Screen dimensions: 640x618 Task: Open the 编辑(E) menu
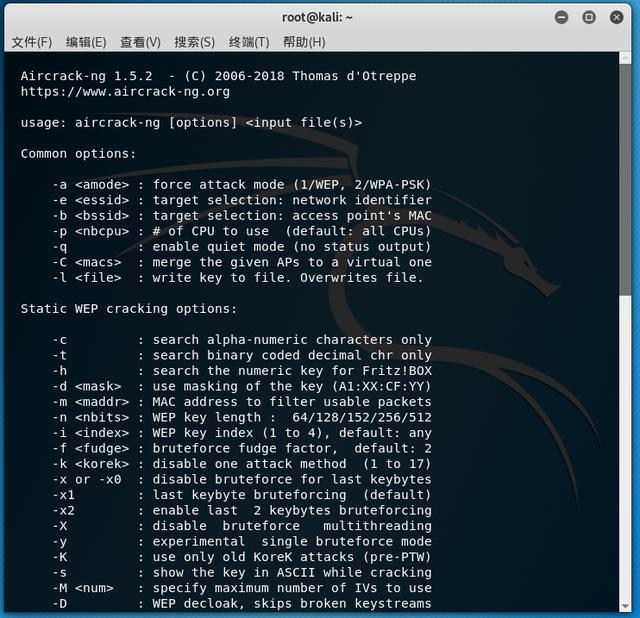point(86,42)
